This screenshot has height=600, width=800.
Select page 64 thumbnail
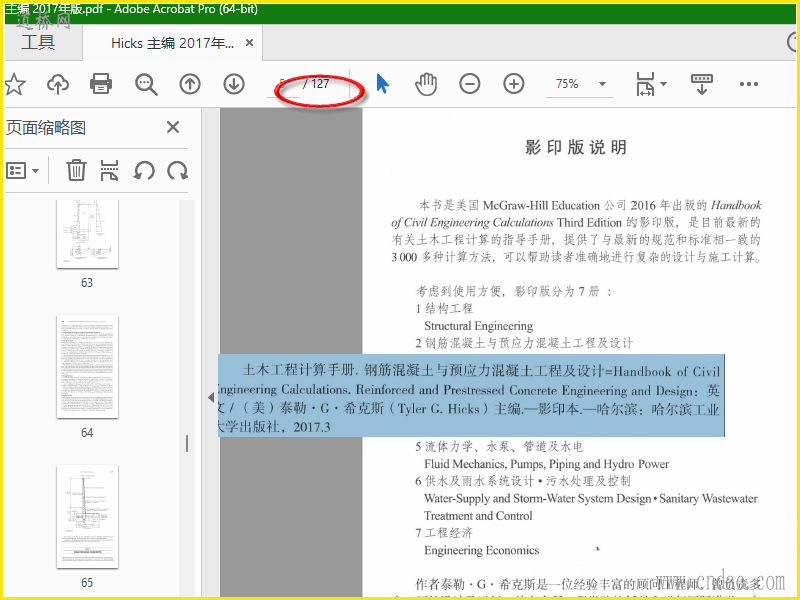click(x=87, y=367)
